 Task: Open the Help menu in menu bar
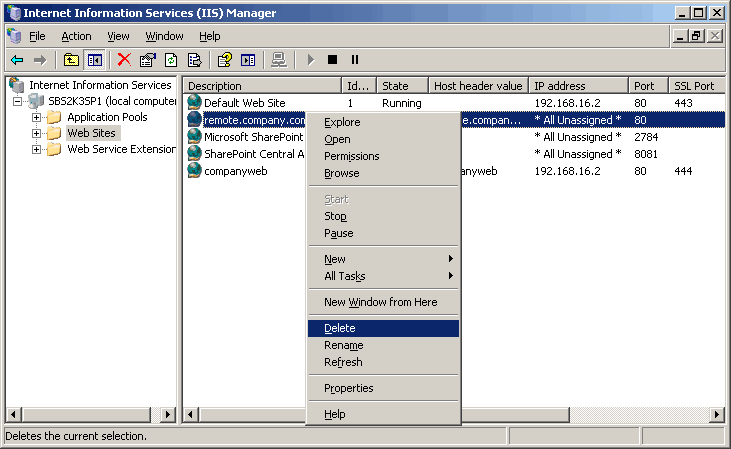point(210,36)
